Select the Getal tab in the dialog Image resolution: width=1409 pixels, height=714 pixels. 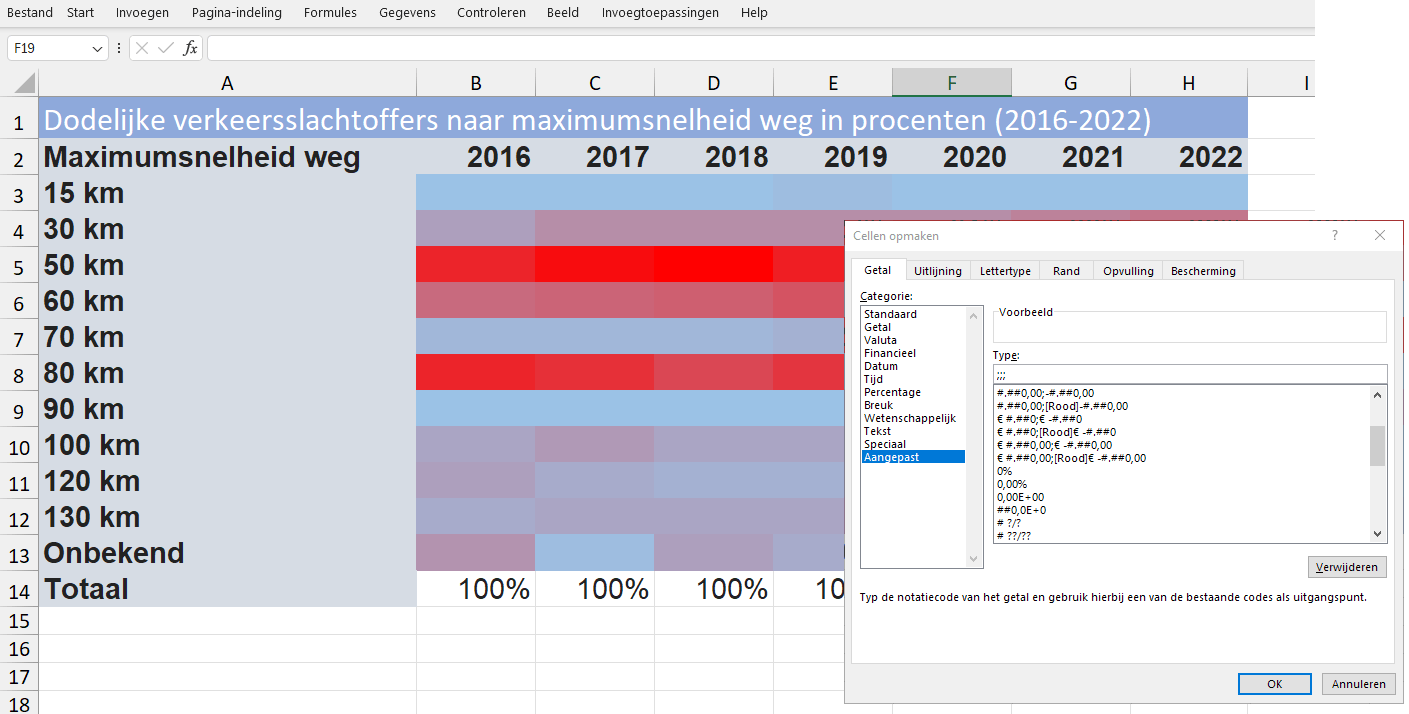pyautogui.click(x=878, y=270)
